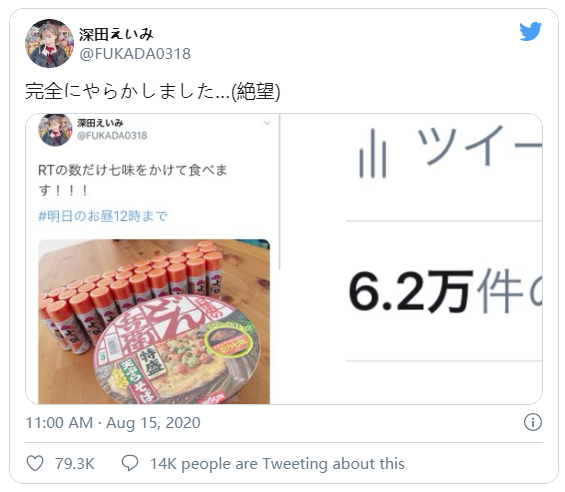Click the Twitter bird logo
The image size is (565, 492).
(530, 32)
